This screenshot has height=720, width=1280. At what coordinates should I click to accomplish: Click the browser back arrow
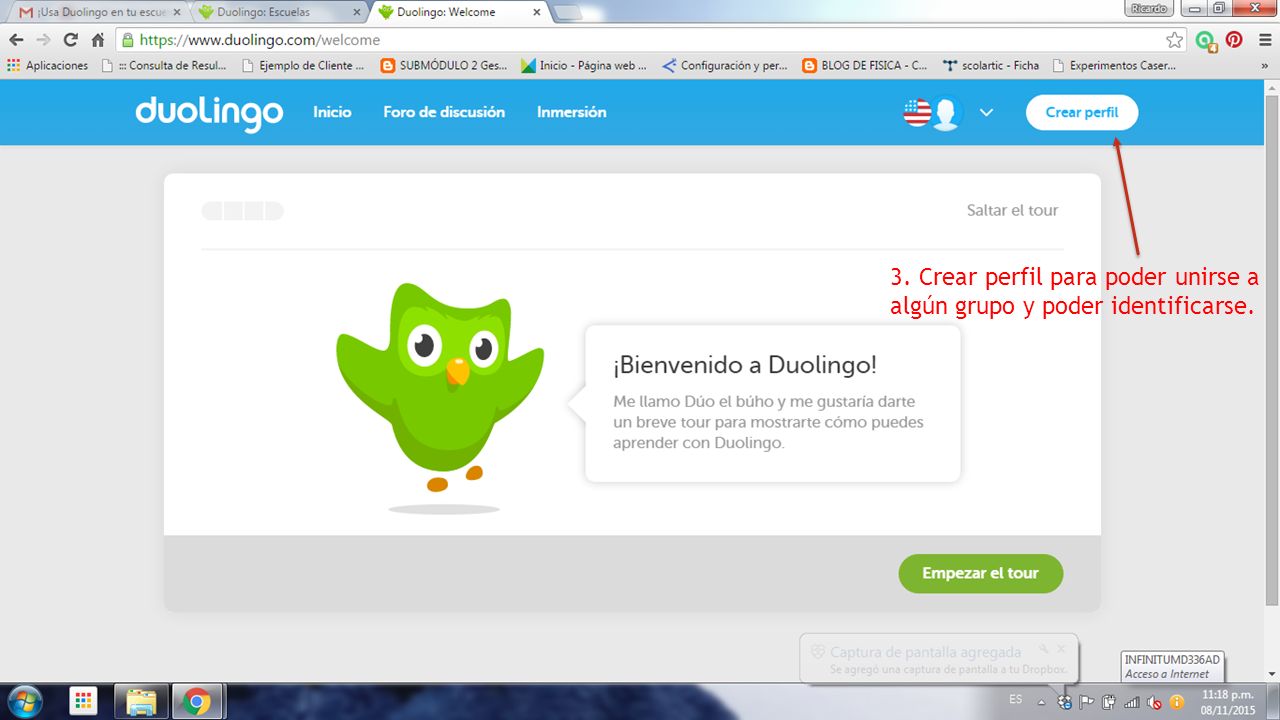tap(16, 40)
